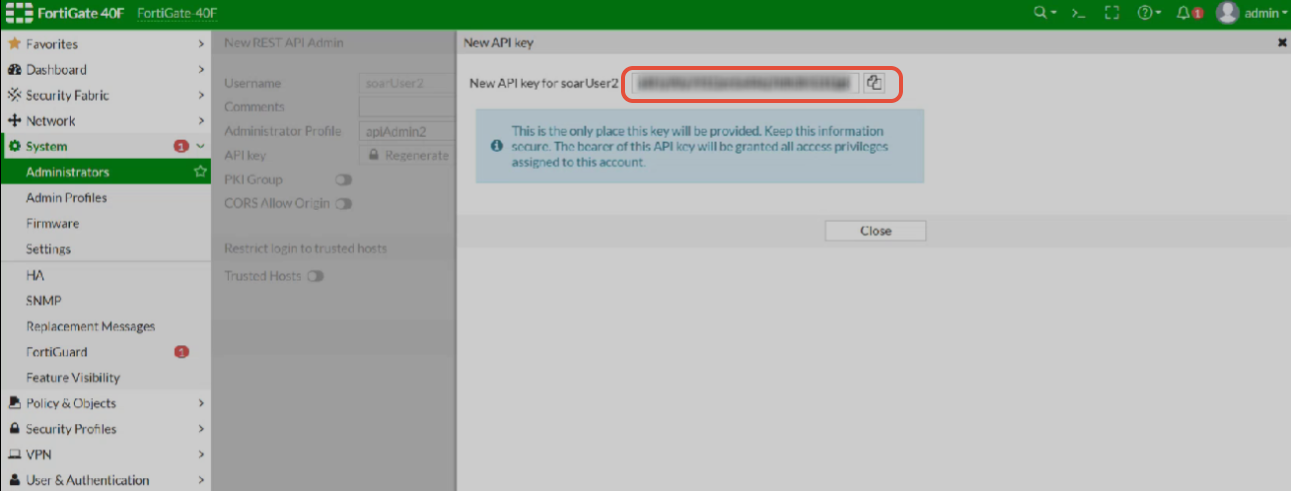Toggle the Trusted Hosts switch
Screen dimensions: 1291x491
(x=316, y=276)
